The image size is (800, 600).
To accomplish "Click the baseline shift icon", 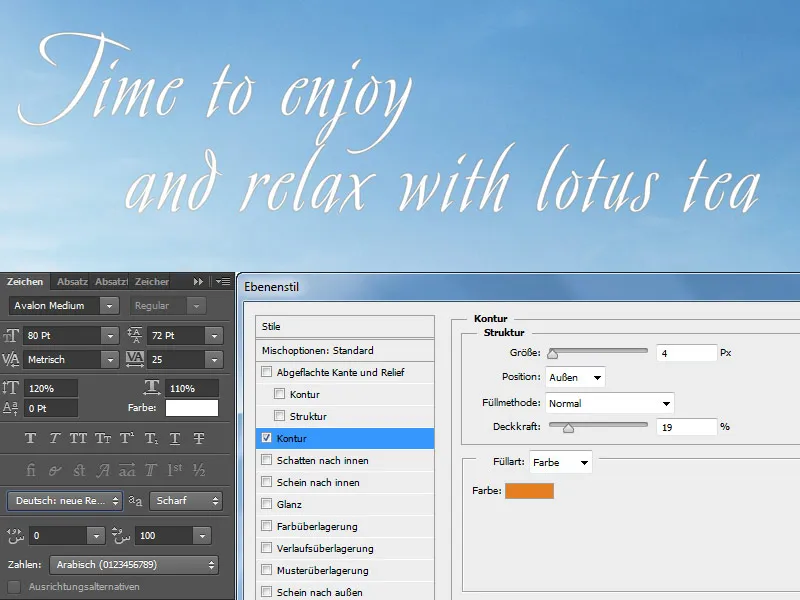I will (11, 408).
